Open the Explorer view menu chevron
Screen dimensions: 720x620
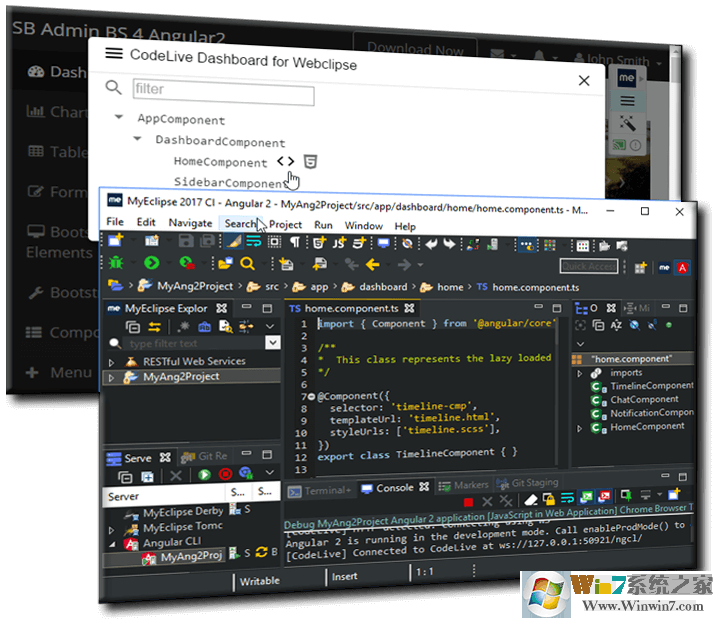coord(270,327)
